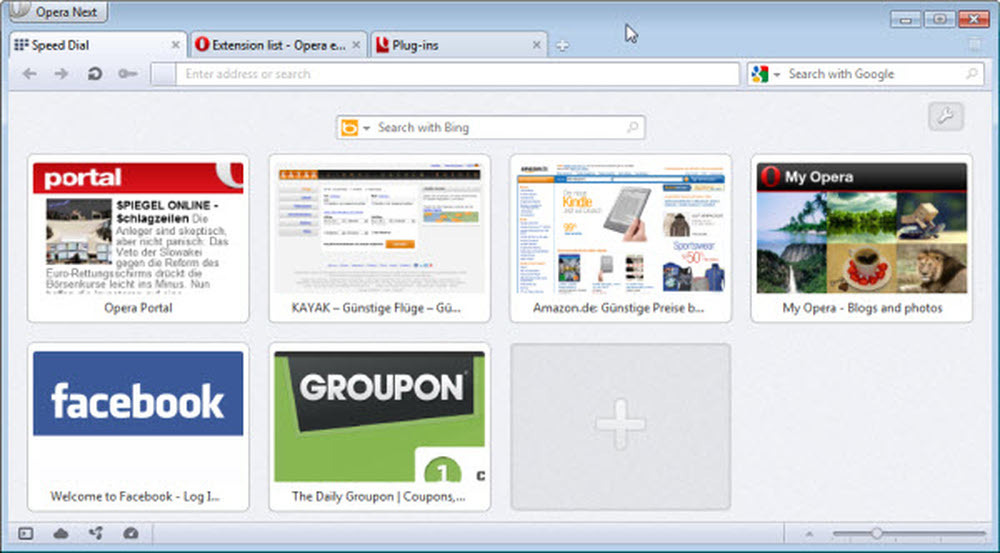Screen dimensions: 1000x553
Task: Click the address bar input field
Action: pyautogui.click(x=460, y=74)
